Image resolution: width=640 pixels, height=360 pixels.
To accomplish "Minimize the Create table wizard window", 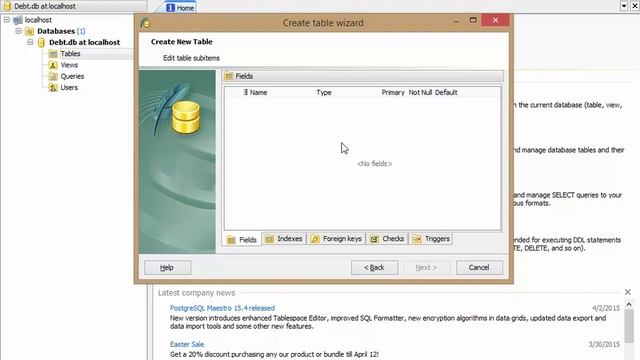I will point(456,20).
